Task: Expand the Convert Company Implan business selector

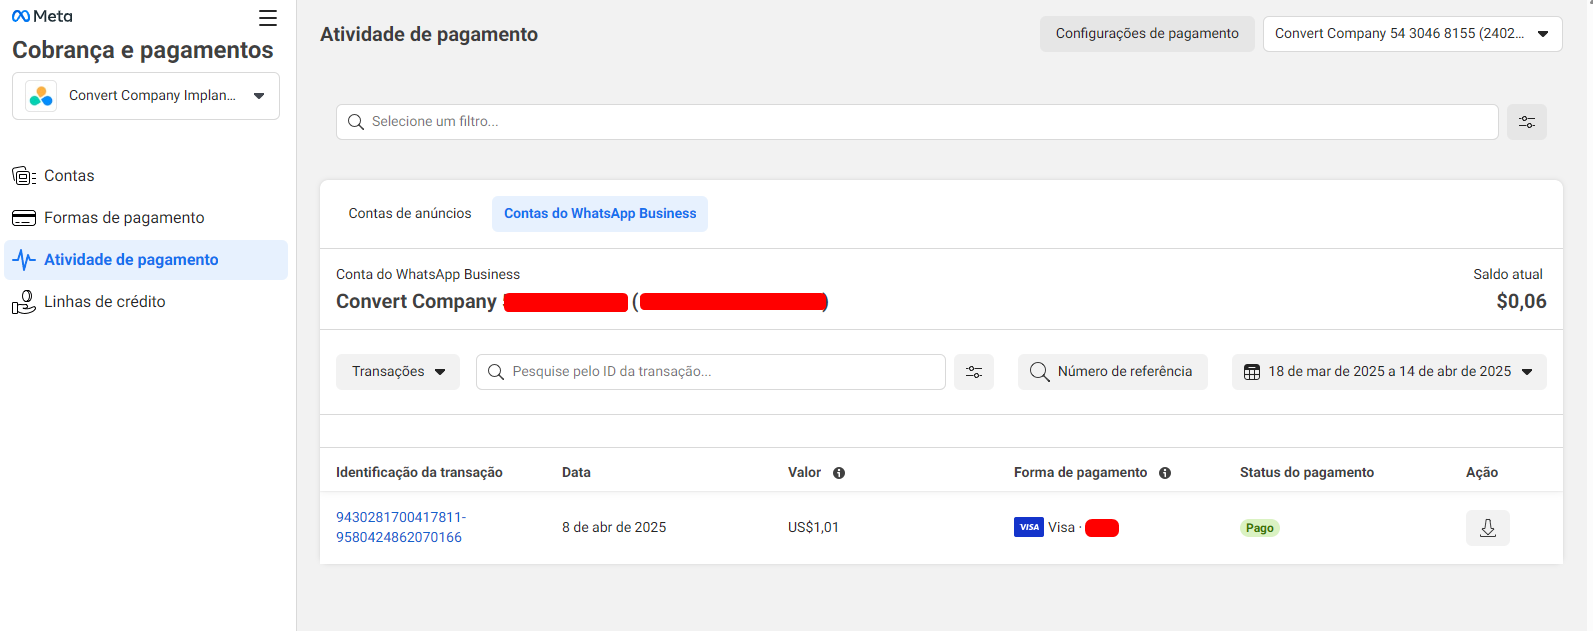Action: click(x=146, y=96)
